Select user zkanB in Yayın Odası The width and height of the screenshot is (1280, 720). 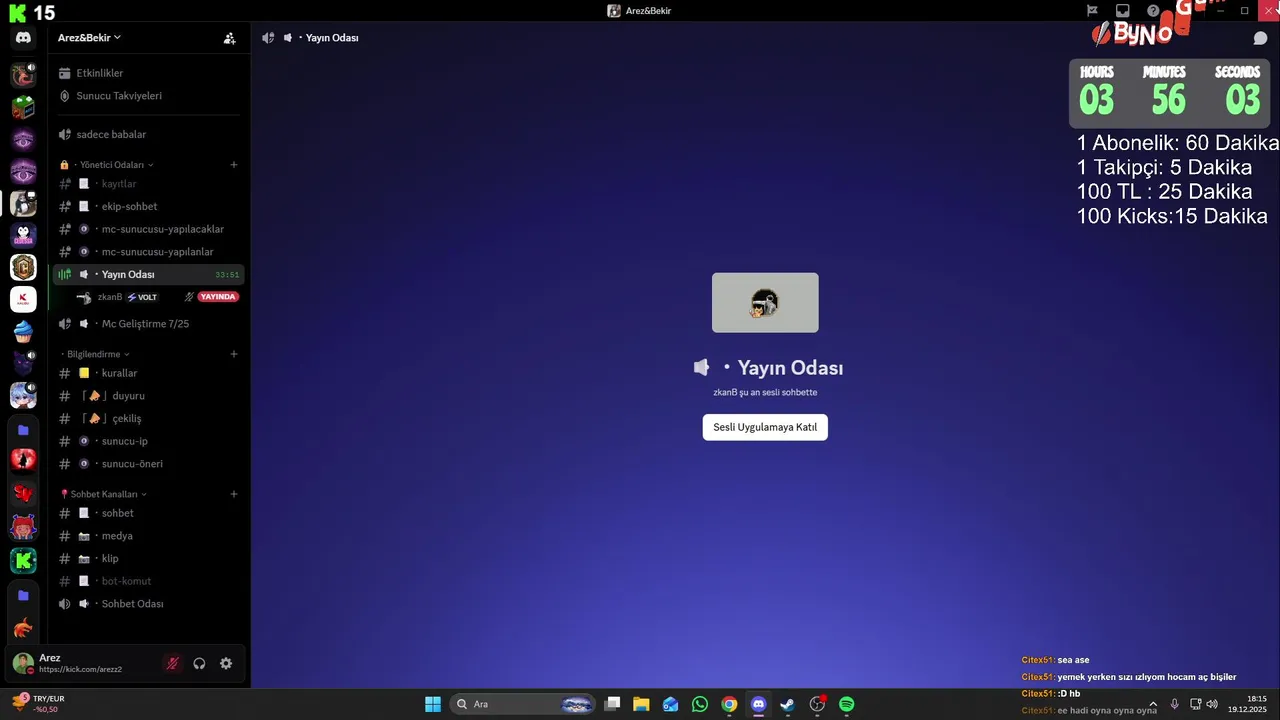110,297
